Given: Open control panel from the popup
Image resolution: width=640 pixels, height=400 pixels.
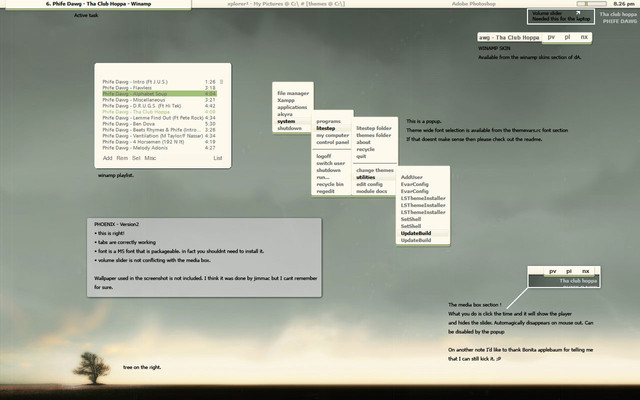Looking at the screenshot, I should [332, 142].
